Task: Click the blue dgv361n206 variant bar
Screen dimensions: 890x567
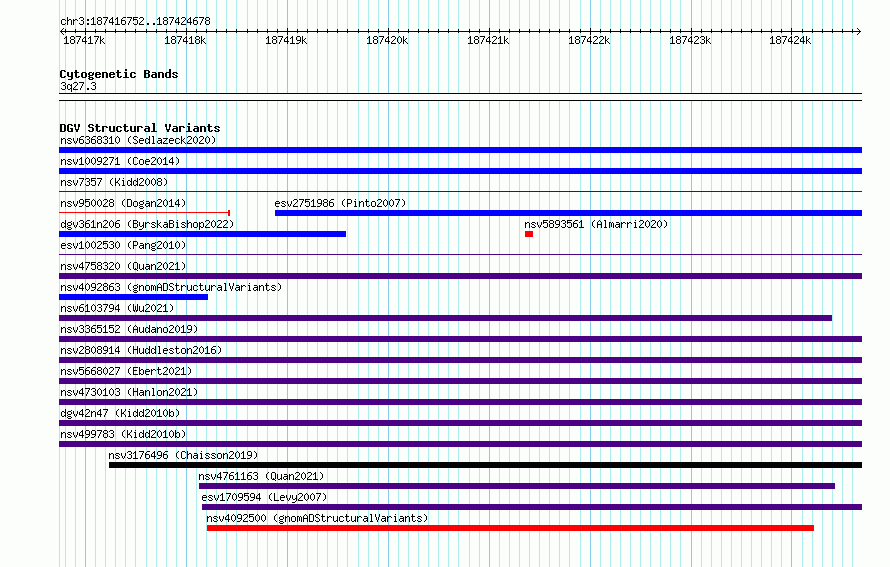Action: point(203,234)
